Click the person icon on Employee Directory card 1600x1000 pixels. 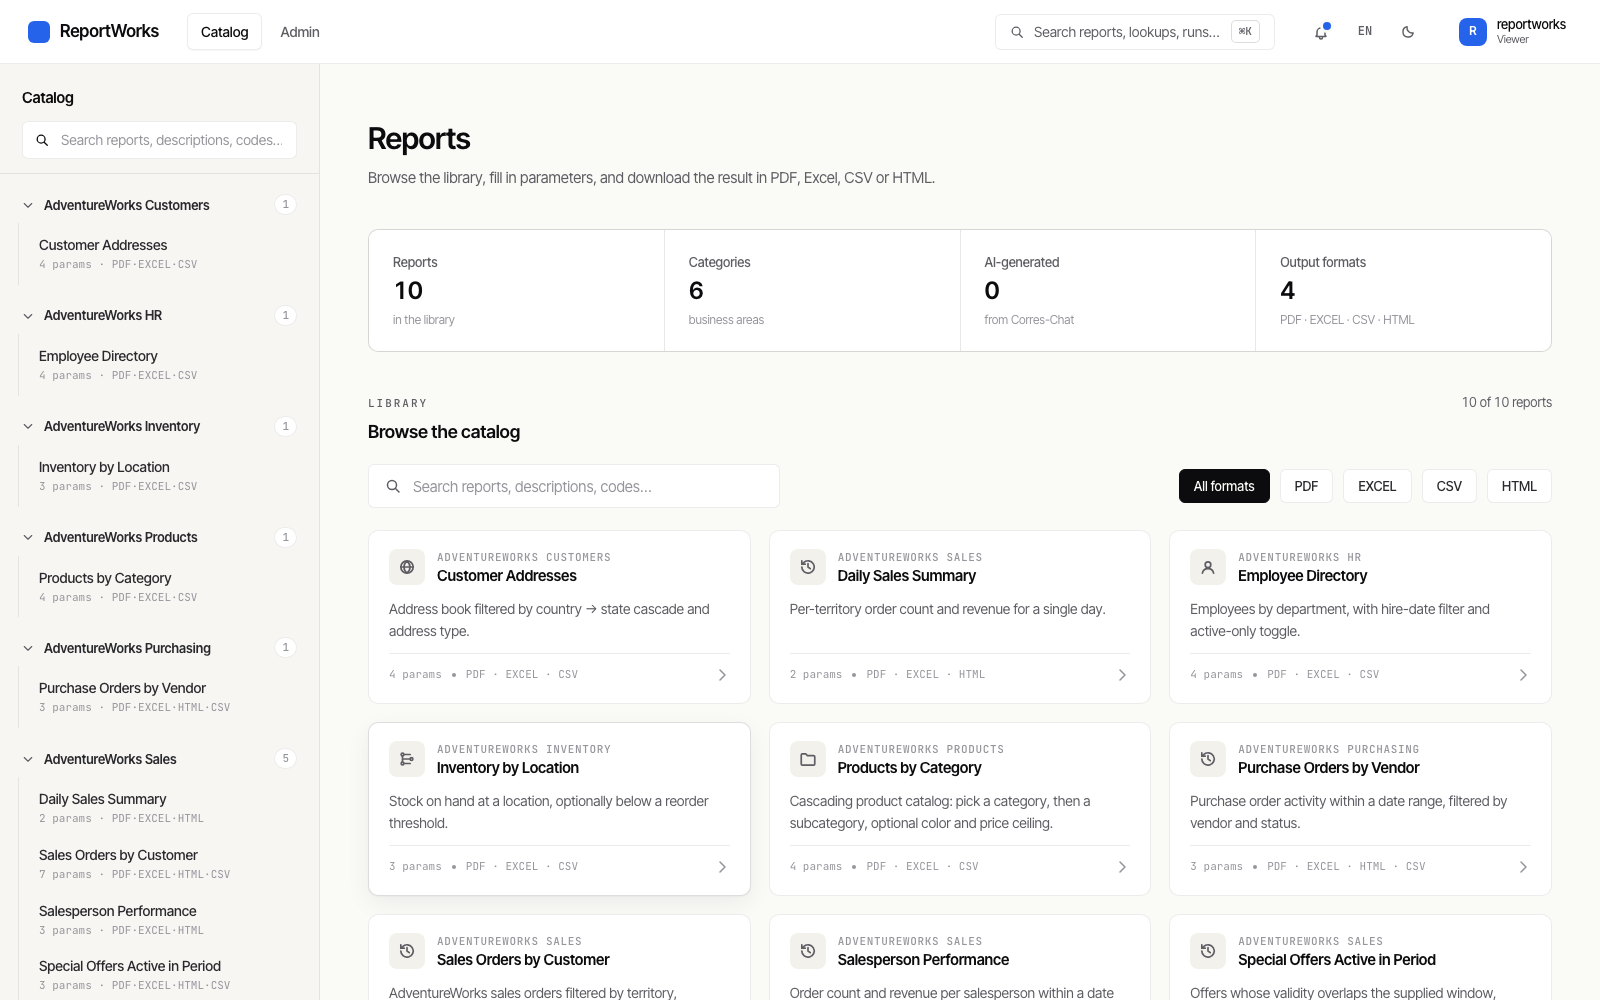click(1208, 567)
